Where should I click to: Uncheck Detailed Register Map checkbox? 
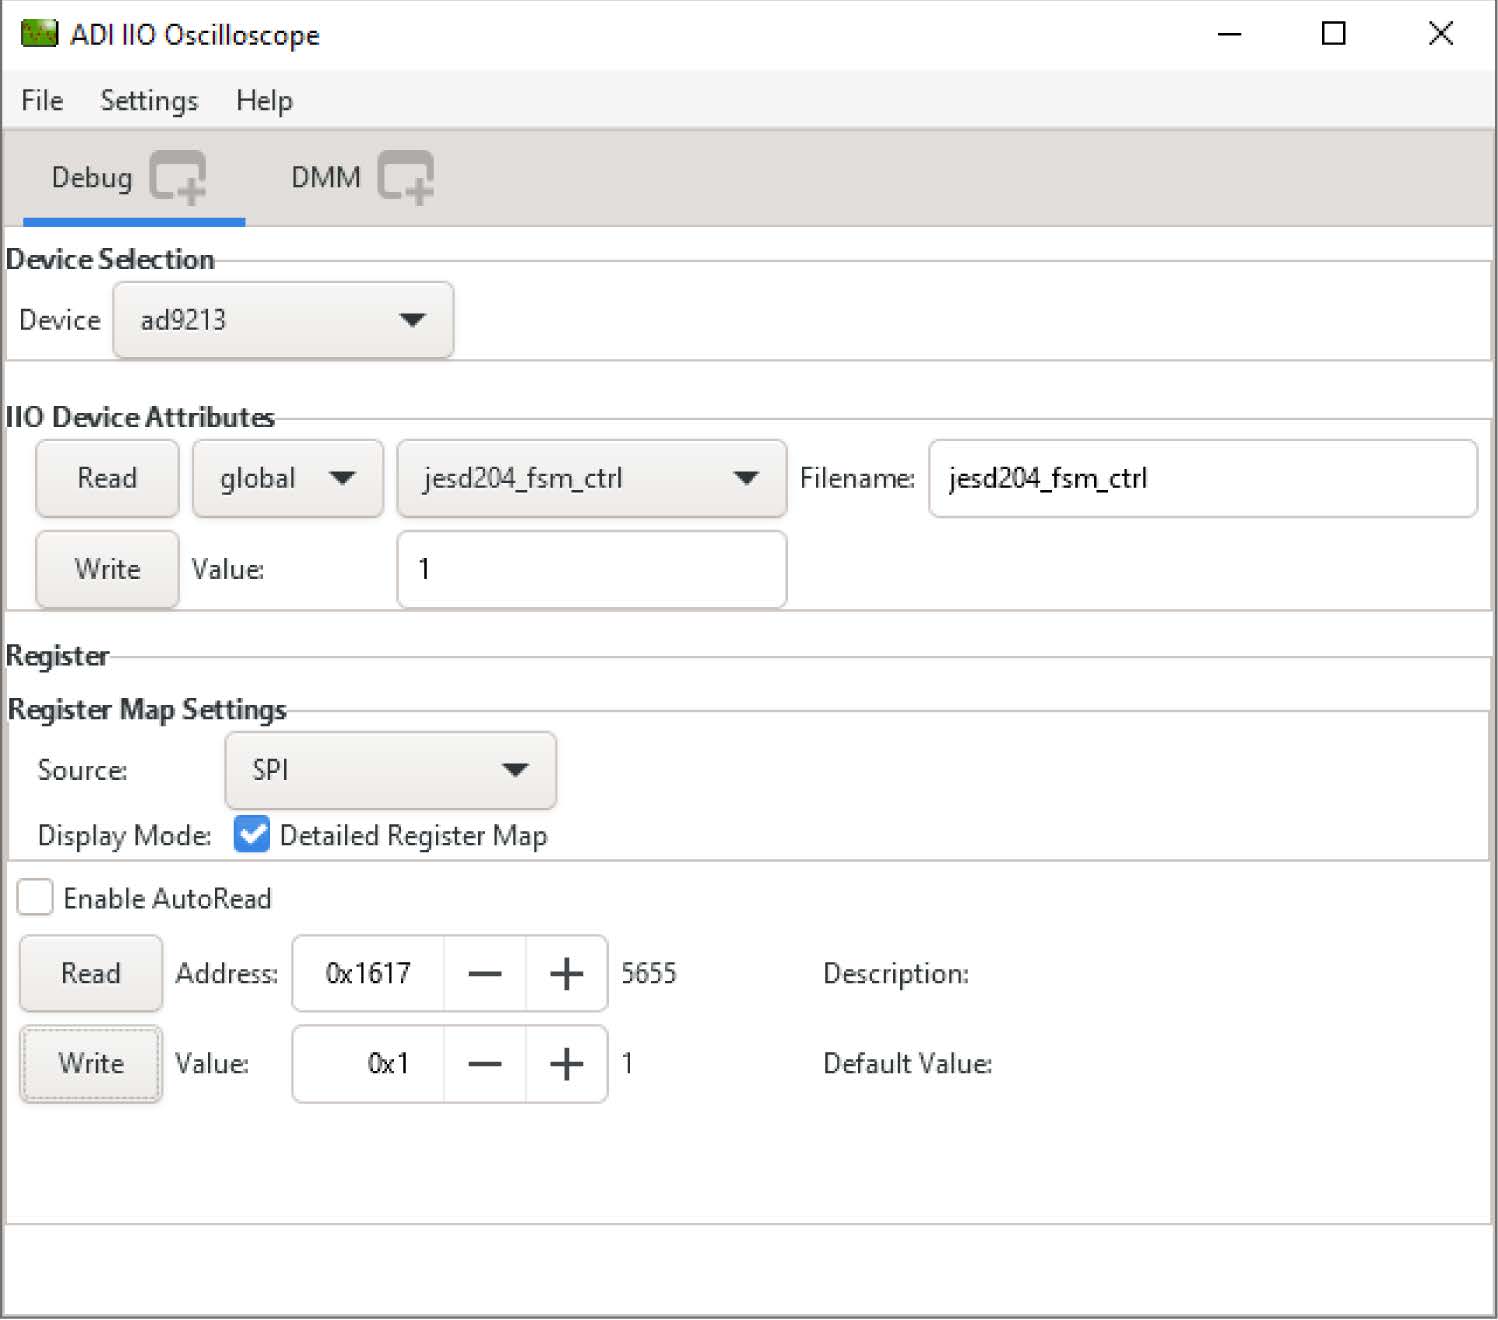click(x=252, y=834)
